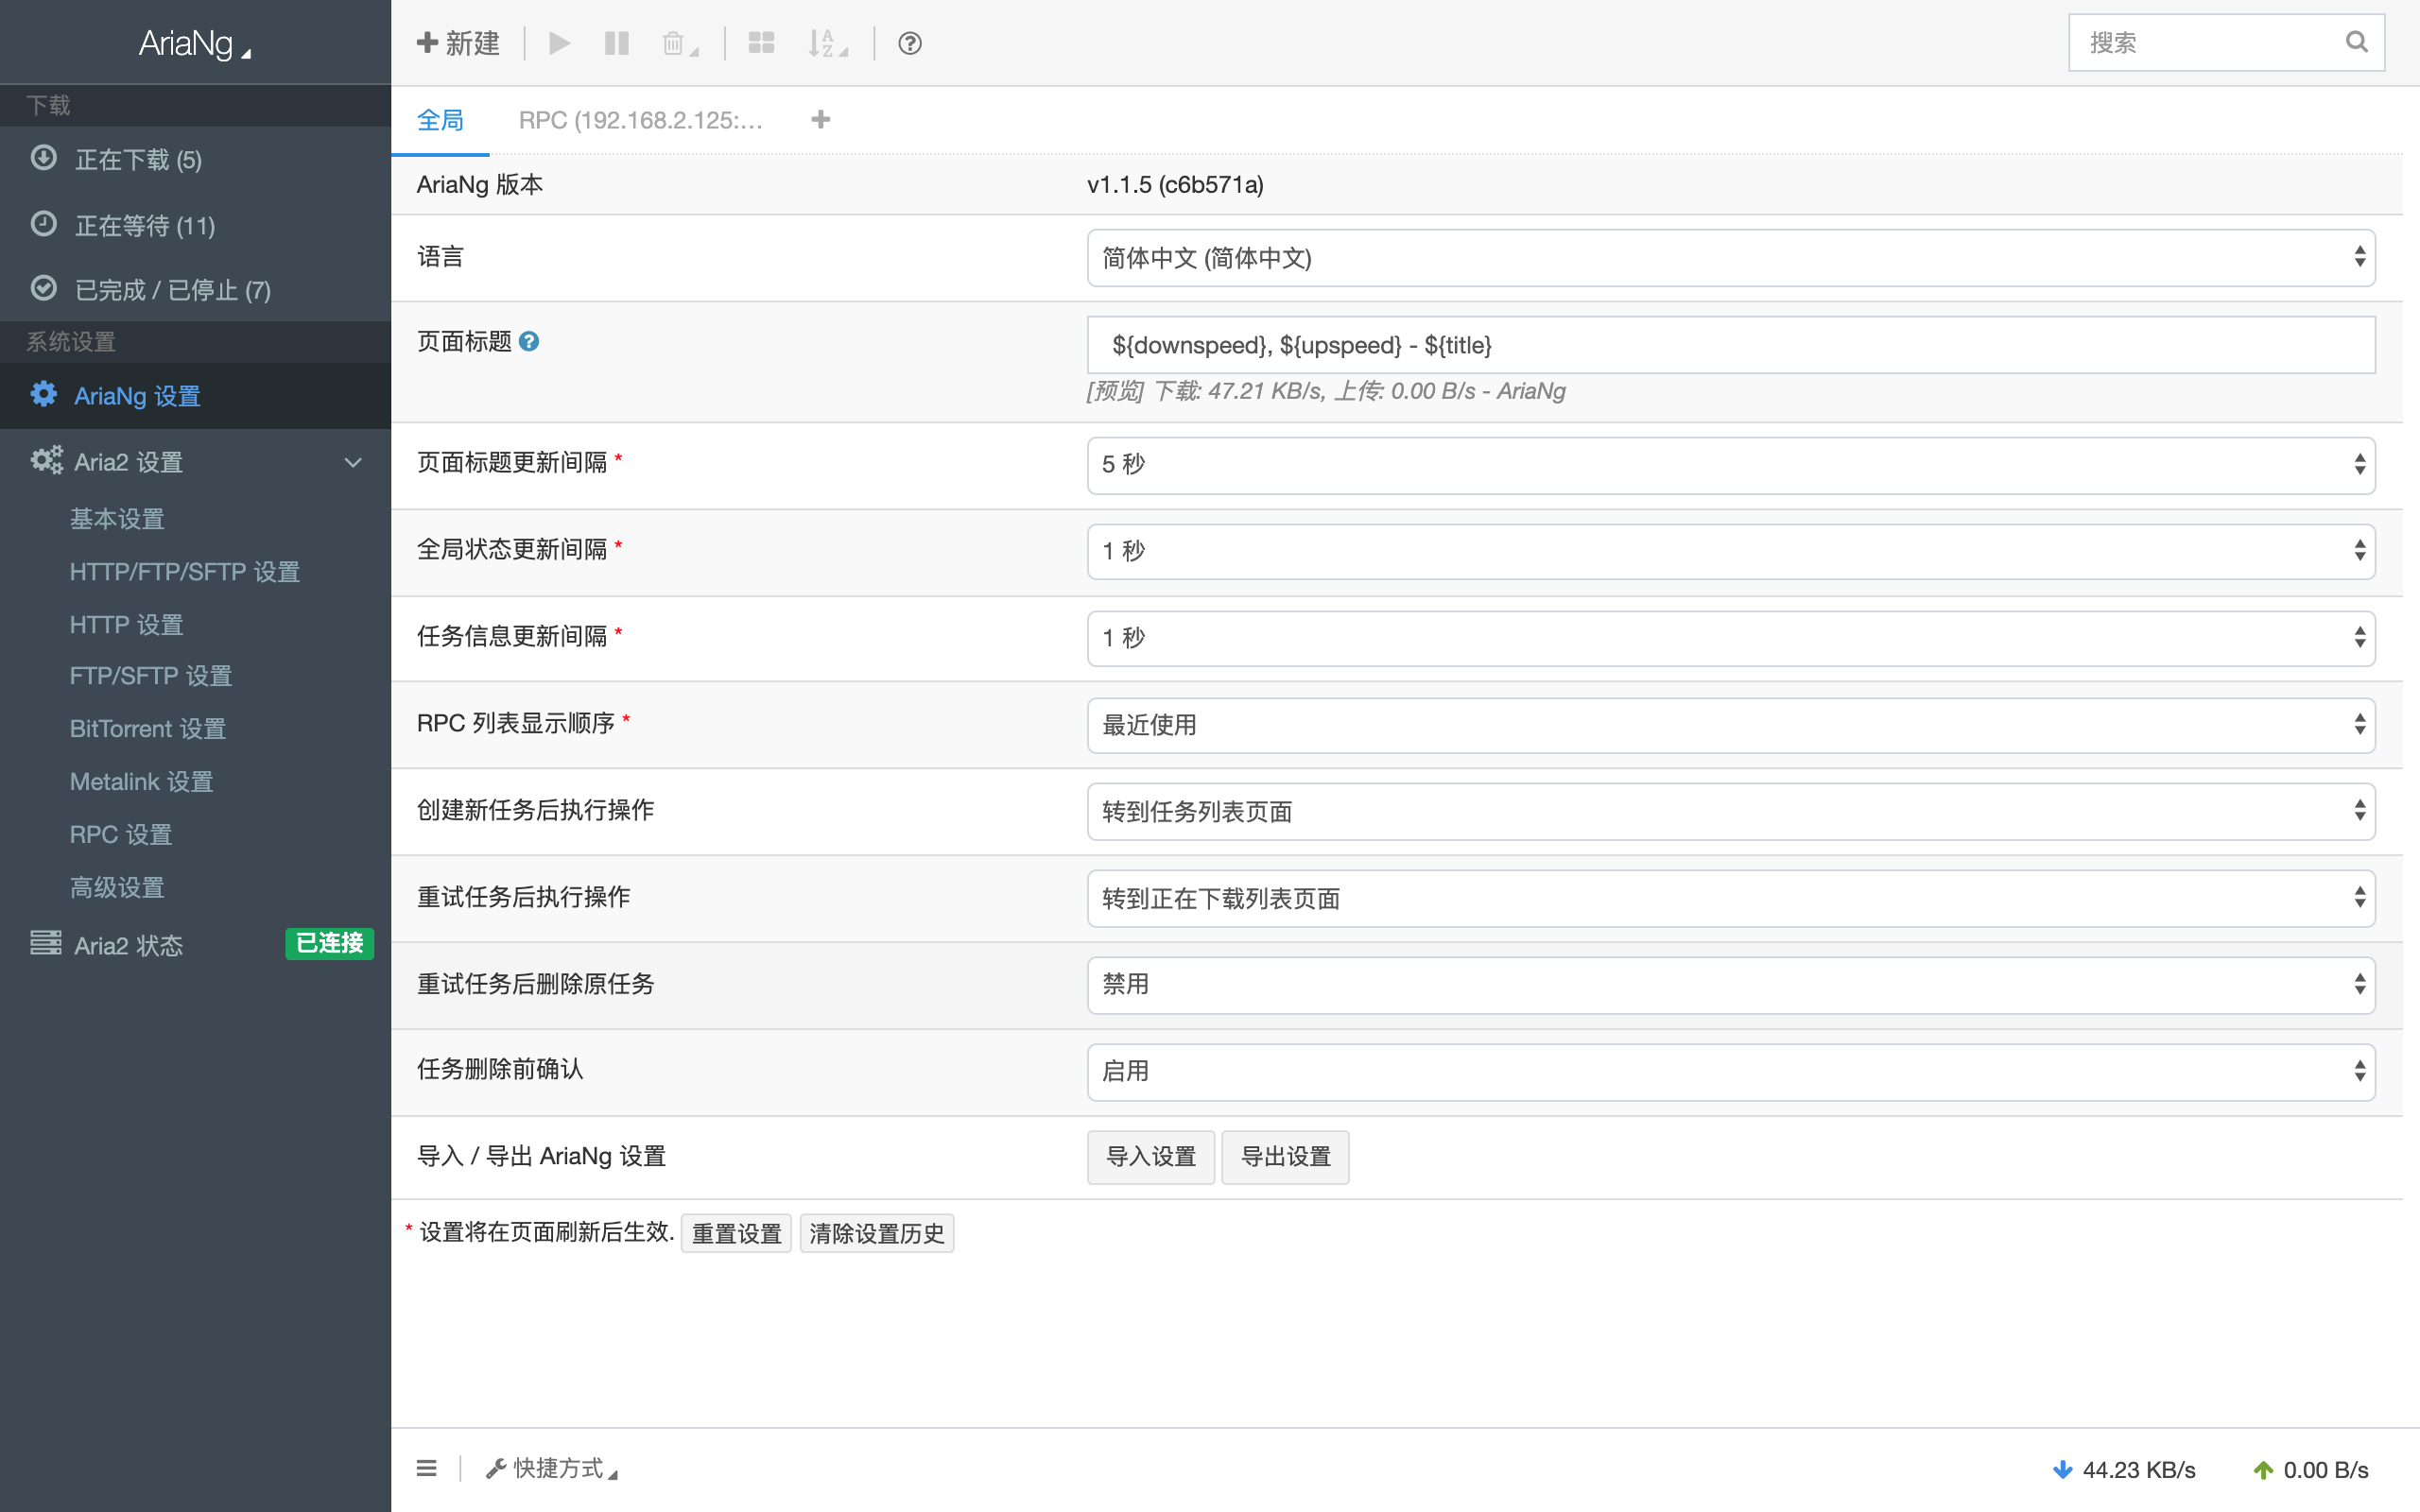Click the start (play) tasks toolbar icon

[559, 43]
